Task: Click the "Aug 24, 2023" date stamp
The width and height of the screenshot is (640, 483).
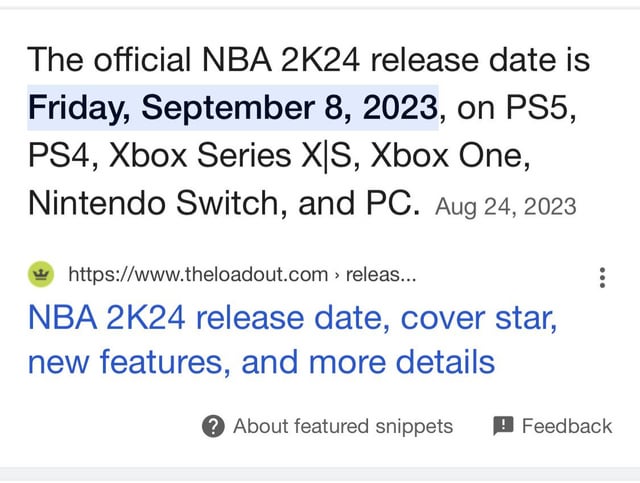Action: tap(506, 207)
